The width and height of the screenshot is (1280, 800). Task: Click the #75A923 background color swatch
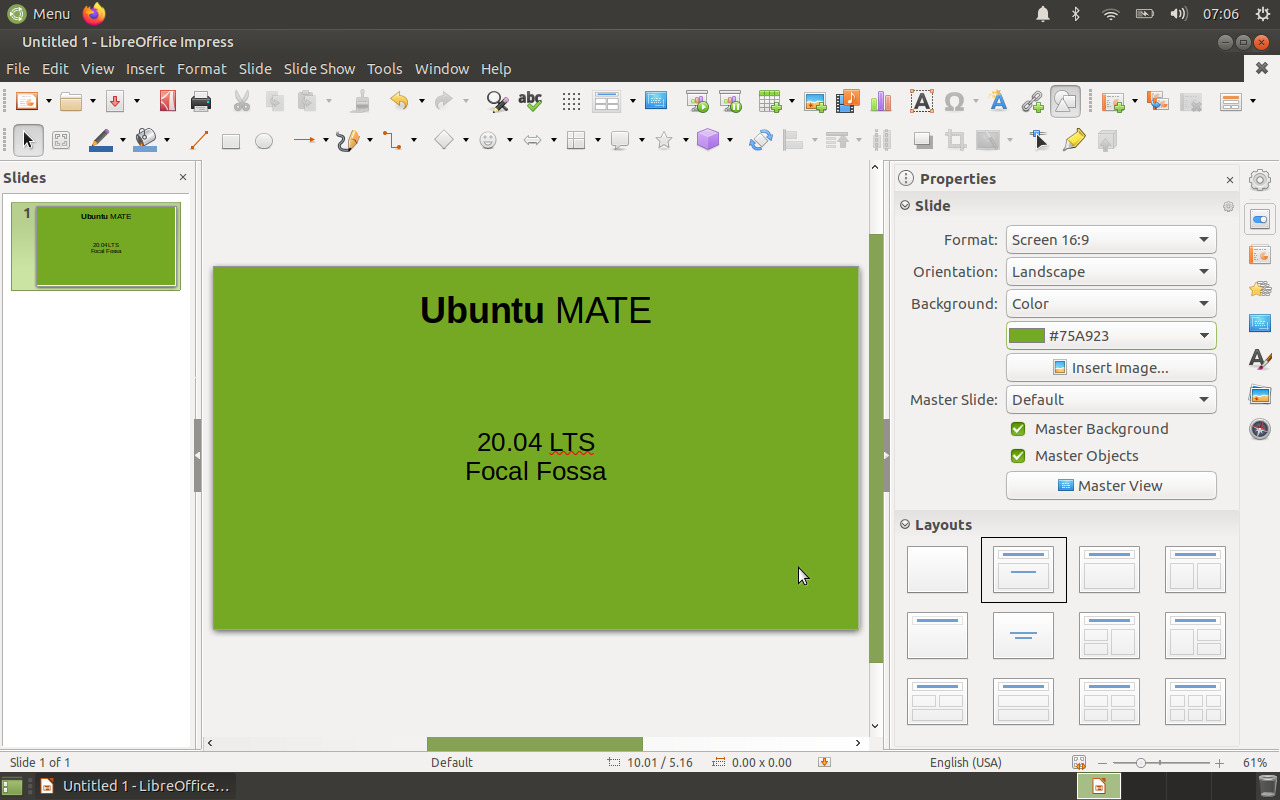point(1027,336)
